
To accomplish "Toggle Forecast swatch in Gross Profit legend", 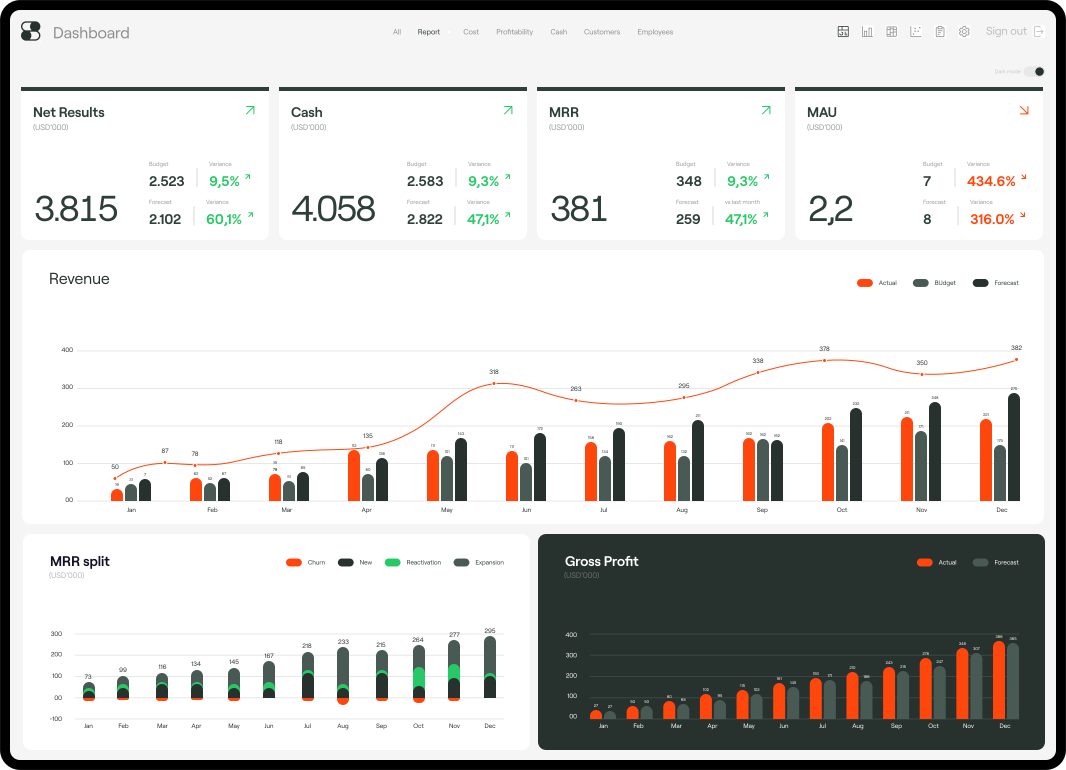I will [x=980, y=563].
